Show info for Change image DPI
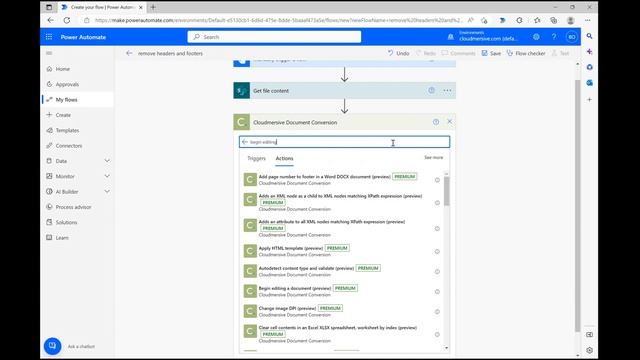 click(x=437, y=311)
